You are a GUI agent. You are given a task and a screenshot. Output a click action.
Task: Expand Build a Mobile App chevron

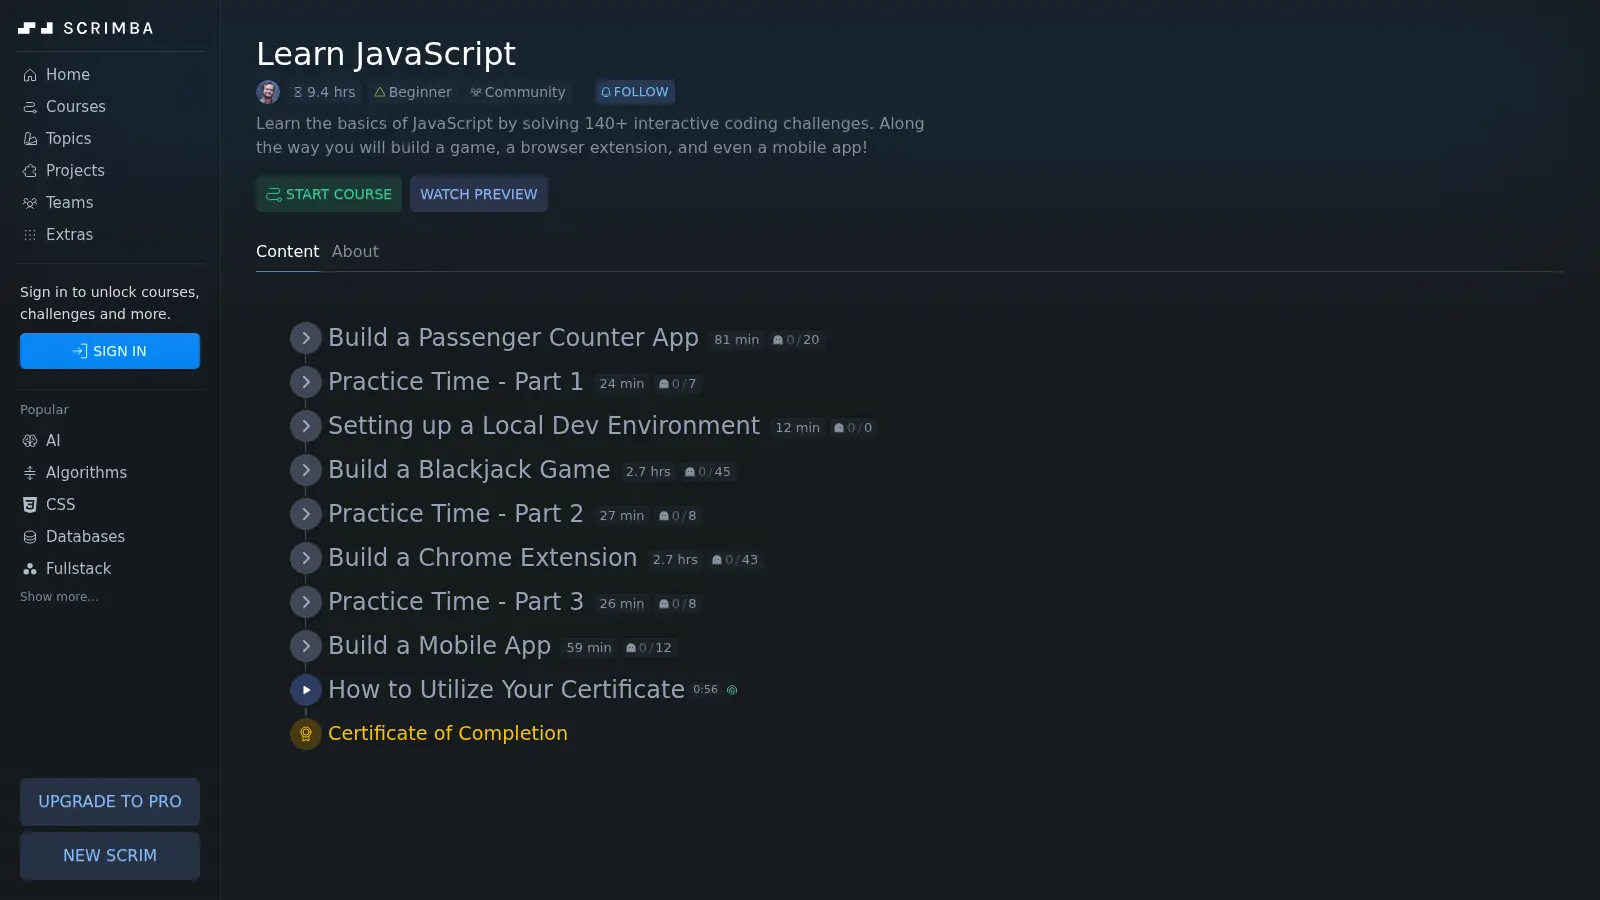(x=306, y=646)
